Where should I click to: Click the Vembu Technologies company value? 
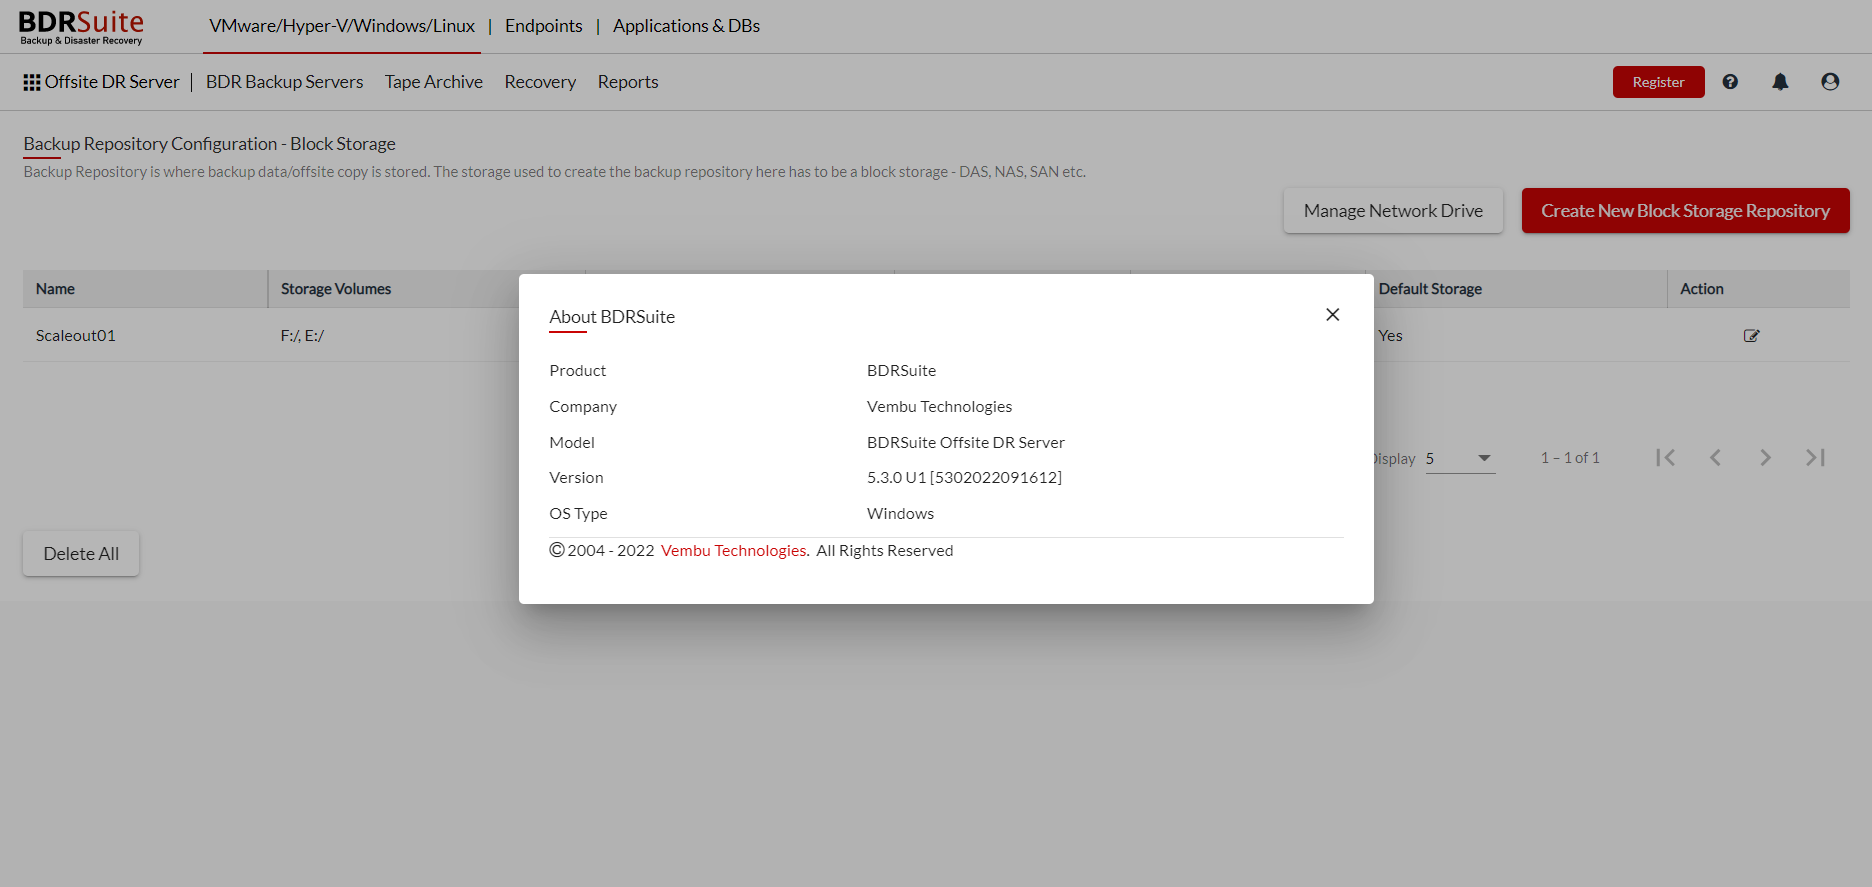pyautogui.click(x=939, y=407)
